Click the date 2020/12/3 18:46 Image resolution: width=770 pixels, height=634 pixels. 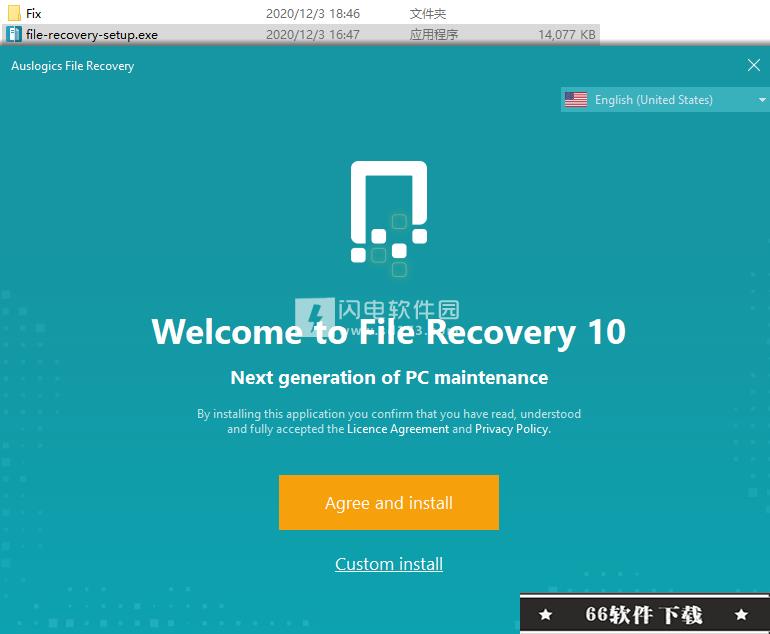coord(313,14)
